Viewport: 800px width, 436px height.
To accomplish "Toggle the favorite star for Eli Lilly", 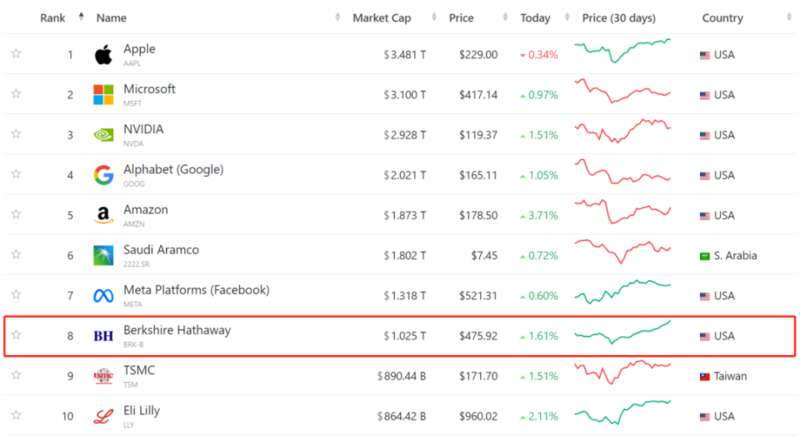I will (16, 415).
